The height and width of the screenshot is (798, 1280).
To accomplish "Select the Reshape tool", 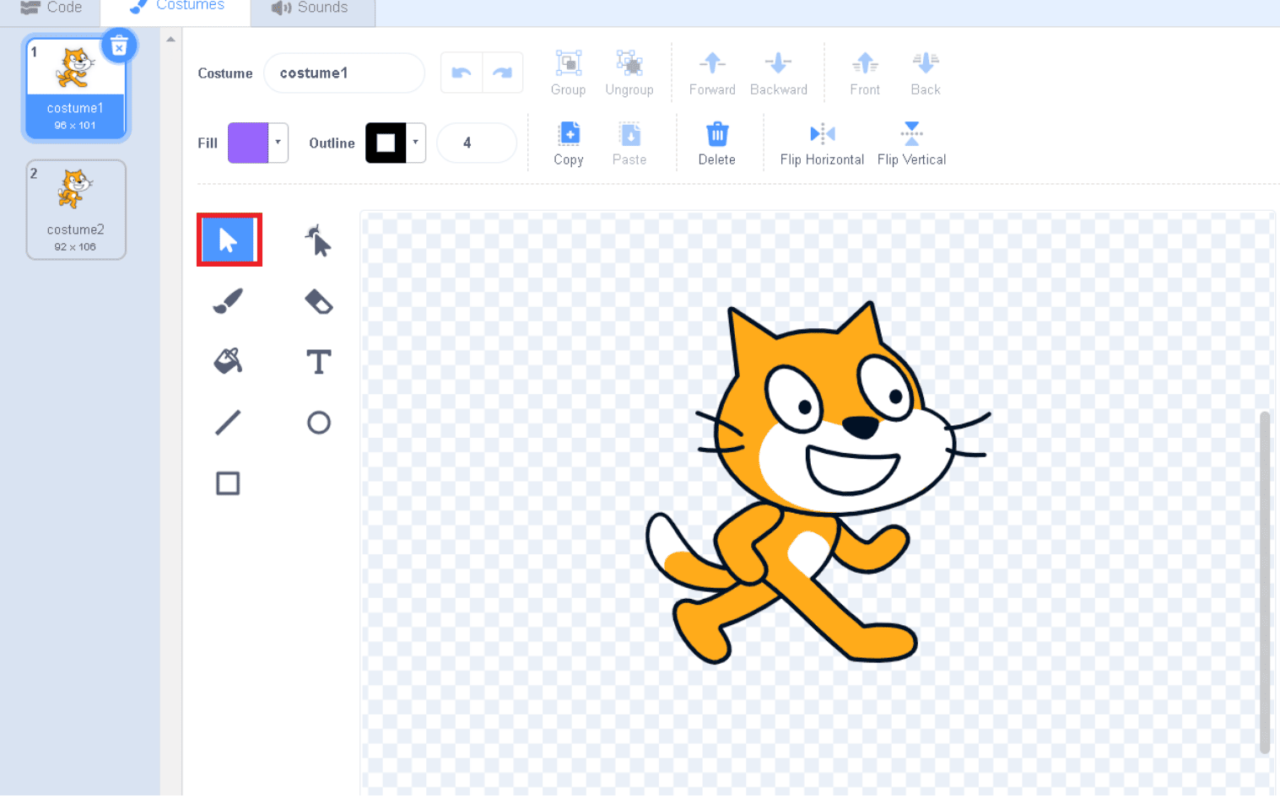I will coord(318,239).
